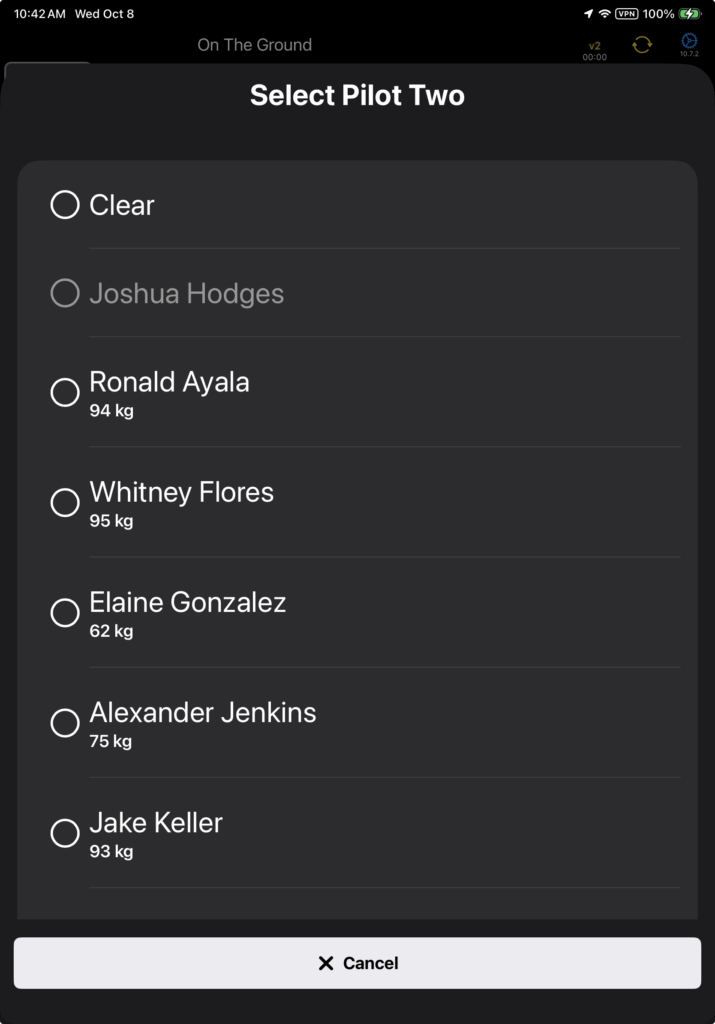This screenshot has width=715, height=1024.
Task: Tap the X icon on Cancel
Action: pyautogui.click(x=326, y=963)
